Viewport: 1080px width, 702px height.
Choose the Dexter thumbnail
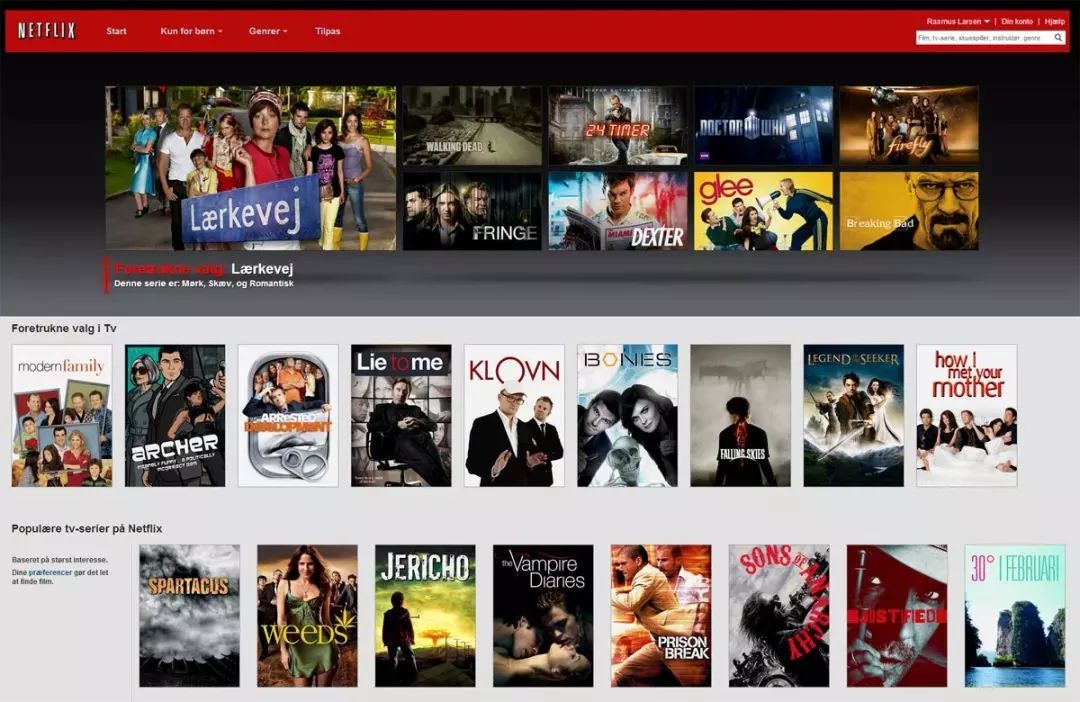pos(618,211)
